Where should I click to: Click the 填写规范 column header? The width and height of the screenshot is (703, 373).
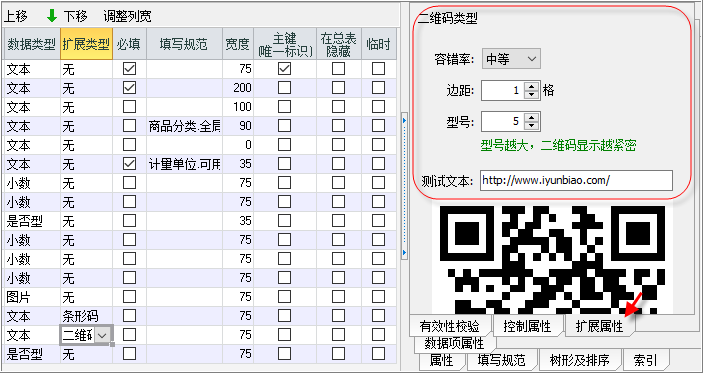click(184, 43)
